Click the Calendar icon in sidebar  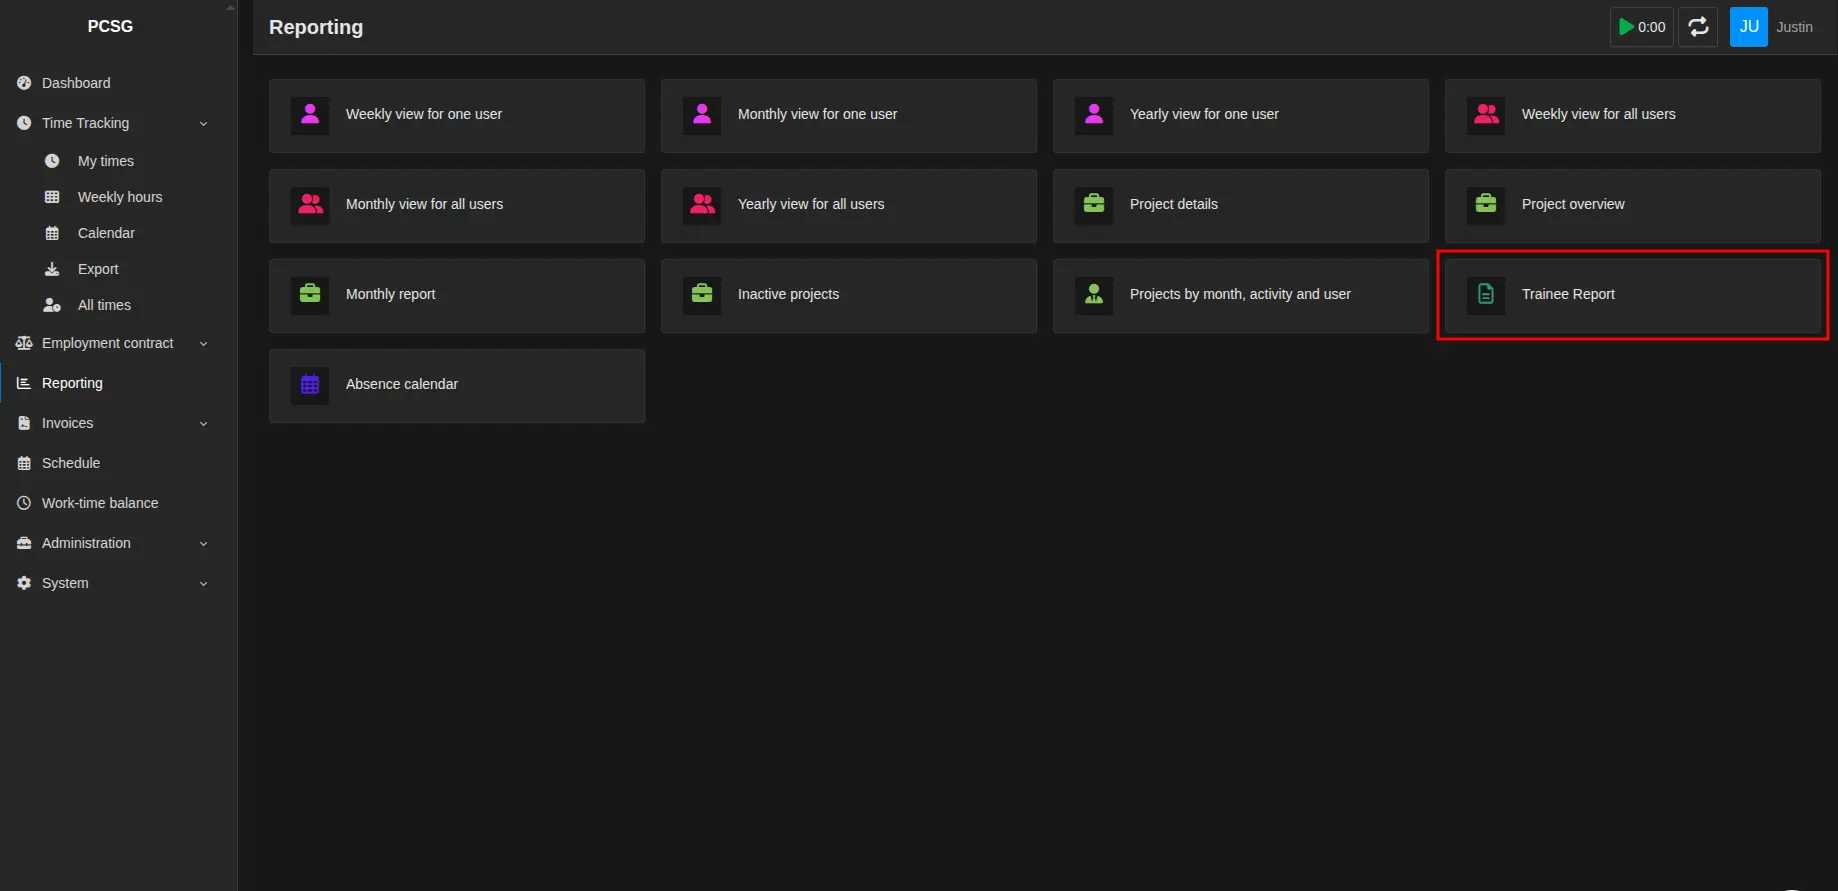(52, 233)
